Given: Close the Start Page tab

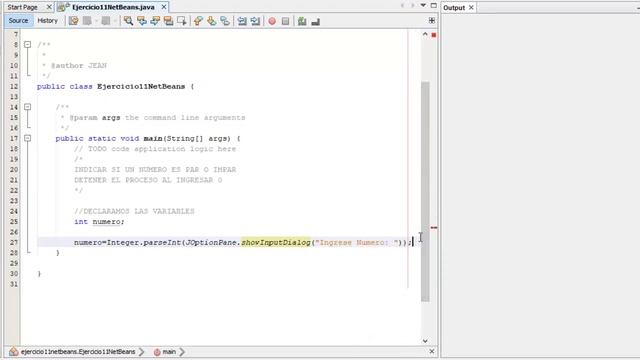Looking at the screenshot, I should [49, 7].
